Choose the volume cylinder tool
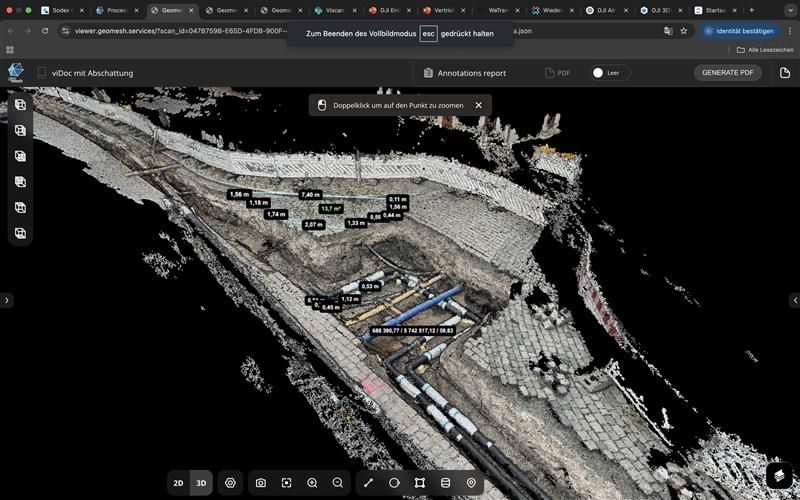Image resolution: width=800 pixels, height=500 pixels. 446,483
